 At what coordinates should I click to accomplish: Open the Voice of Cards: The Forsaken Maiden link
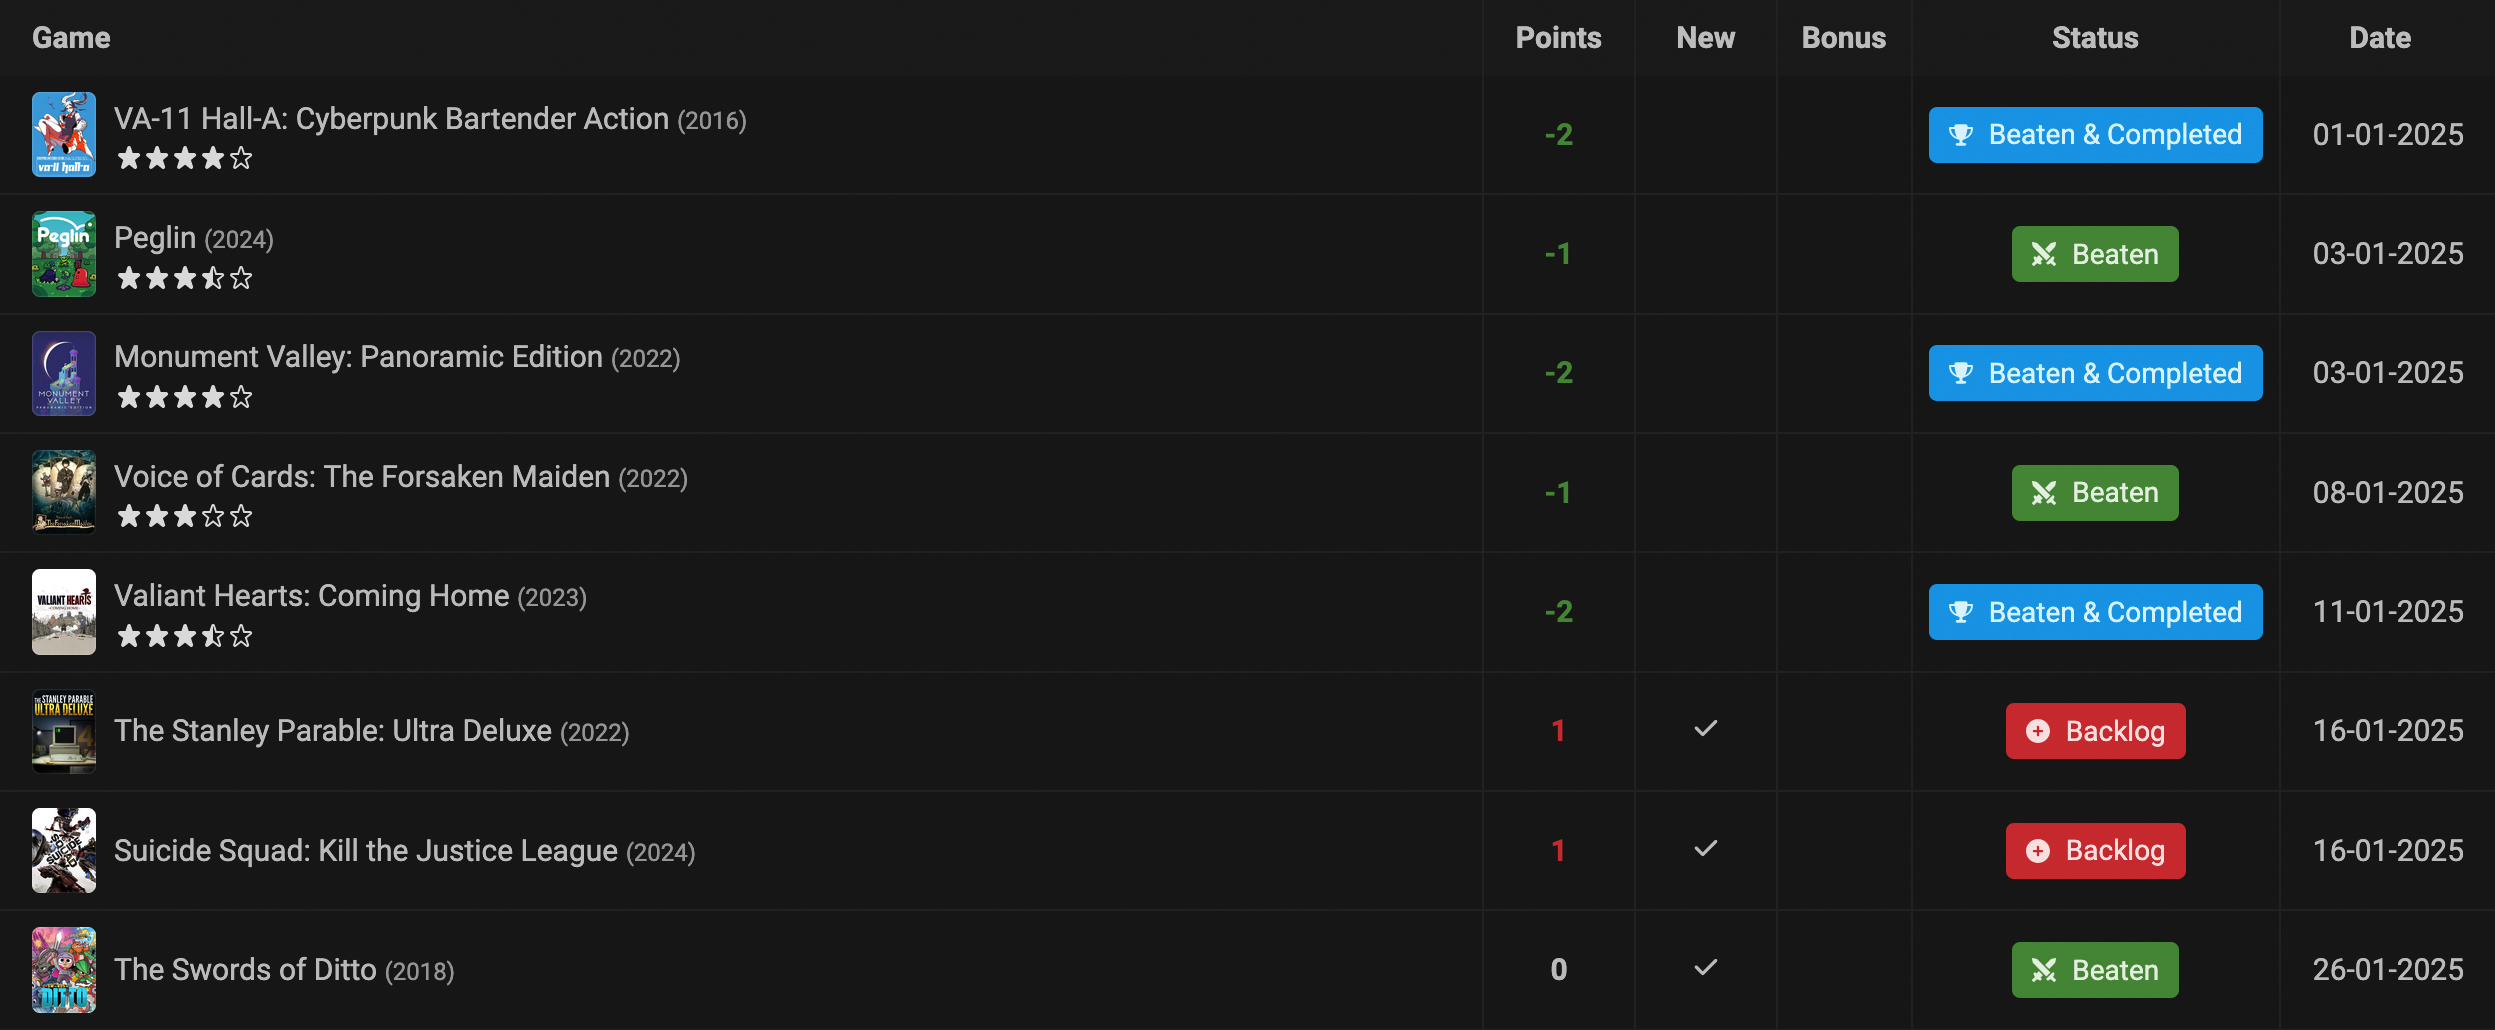(x=362, y=477)
